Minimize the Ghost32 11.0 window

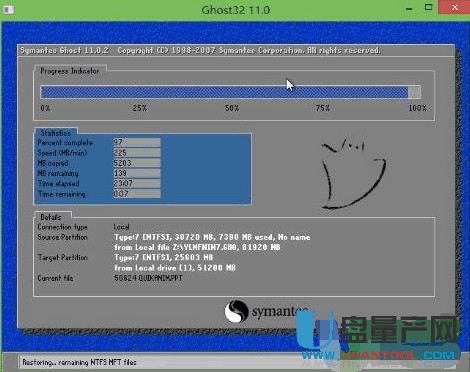[x=409, y=9]
